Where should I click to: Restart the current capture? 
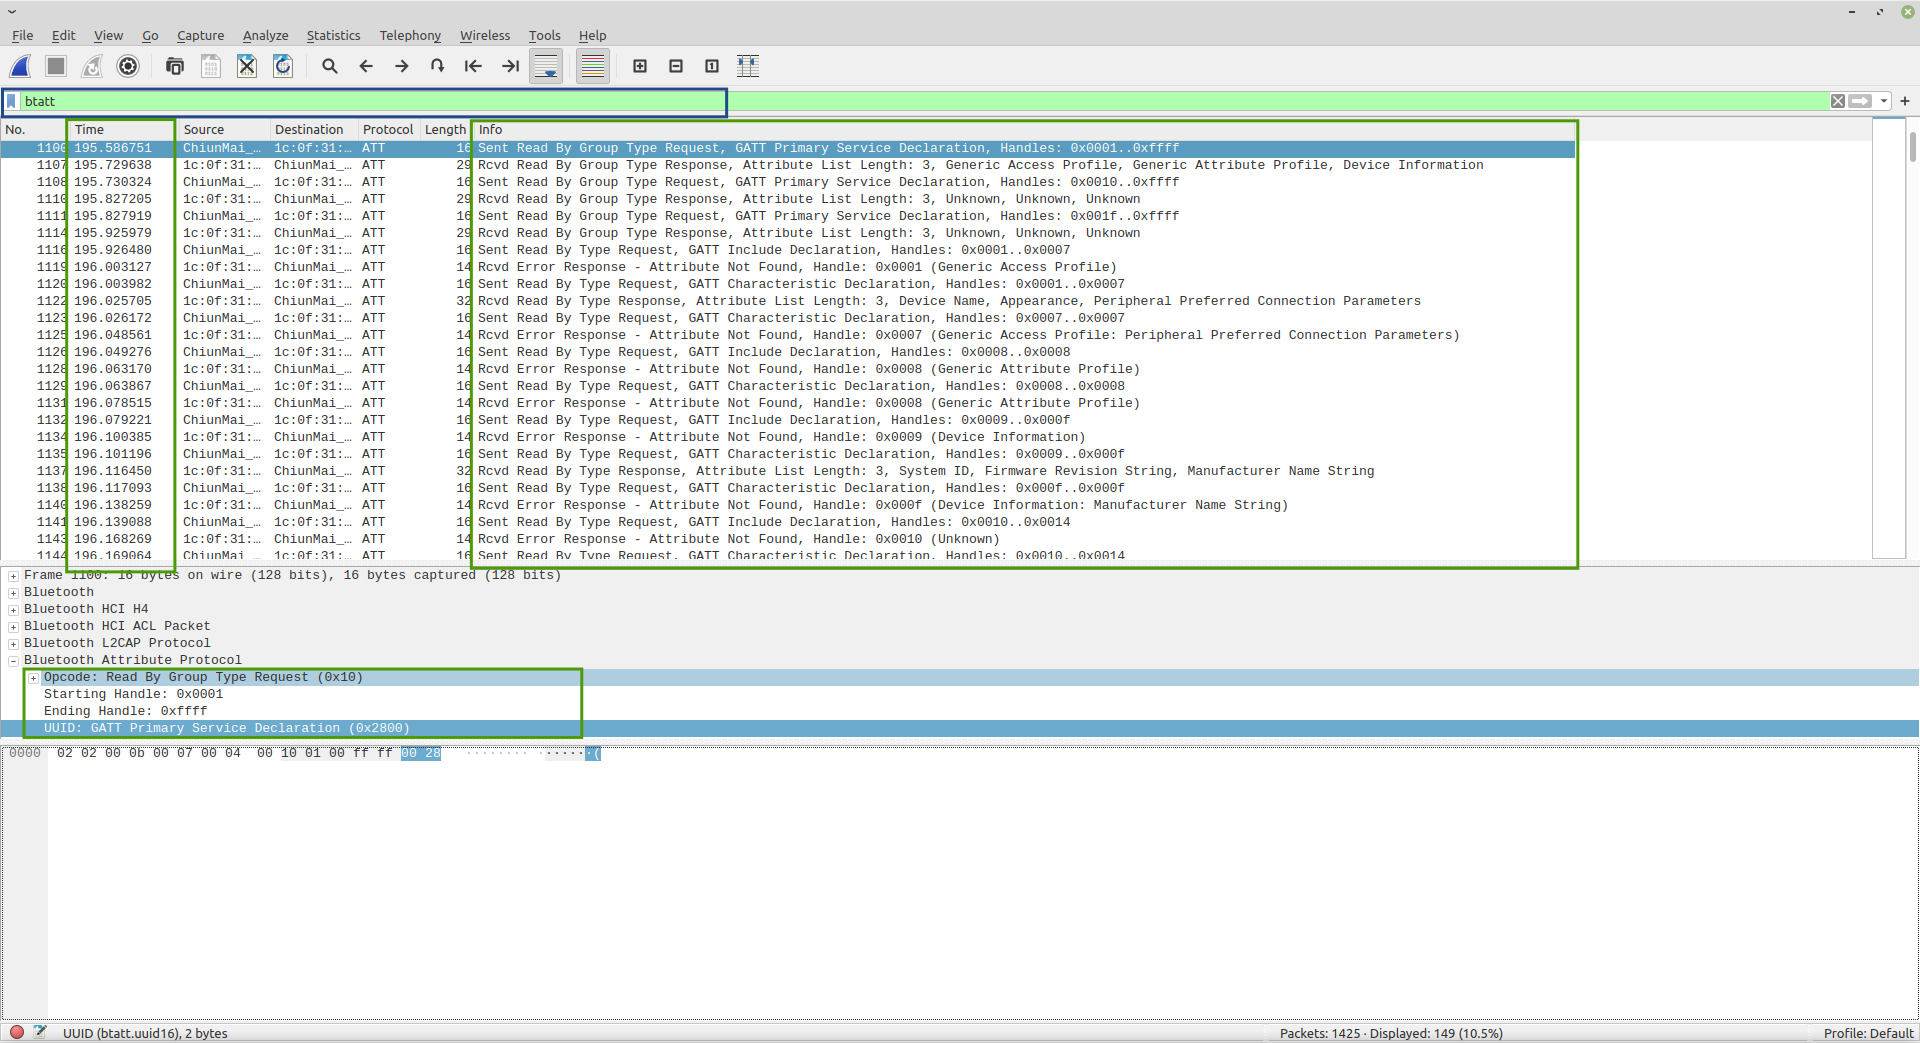pos(92,66)
